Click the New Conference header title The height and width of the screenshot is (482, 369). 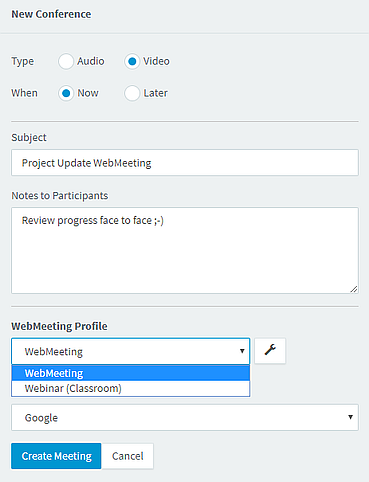(51, 14)
